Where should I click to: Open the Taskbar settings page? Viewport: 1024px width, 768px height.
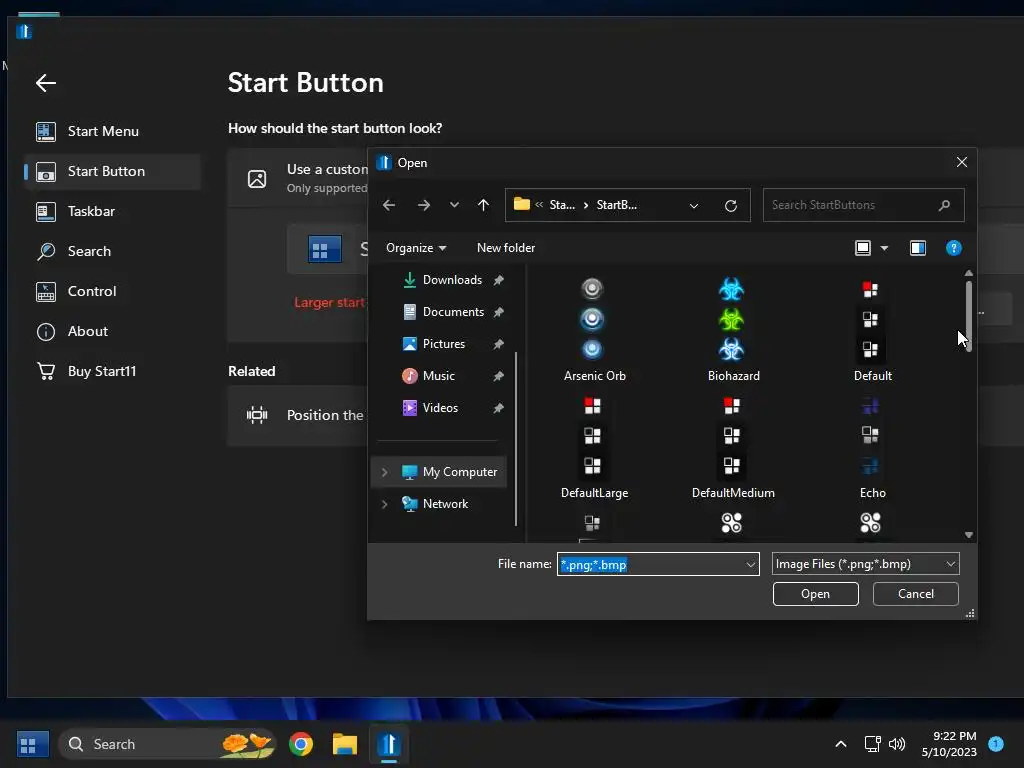tap(112, 212)
